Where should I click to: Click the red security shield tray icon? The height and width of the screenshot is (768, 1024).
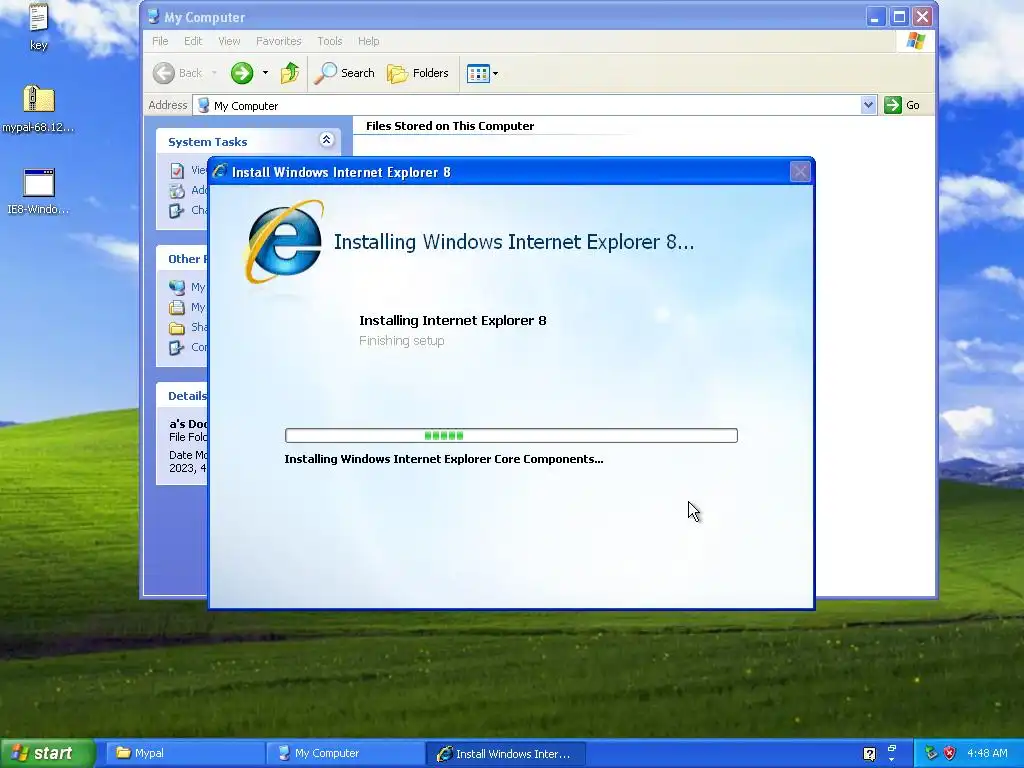coord(950,754)
